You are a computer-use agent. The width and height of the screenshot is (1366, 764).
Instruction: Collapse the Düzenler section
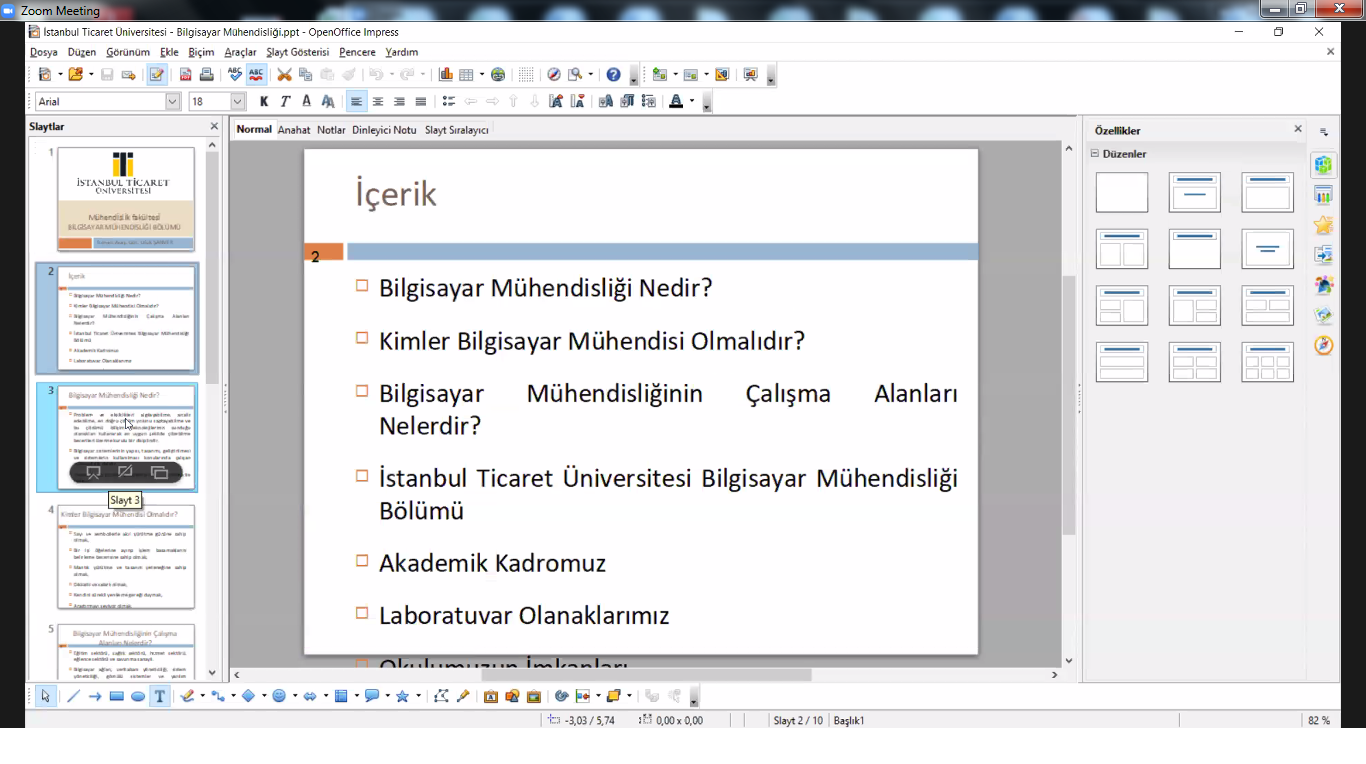(1095, 154)
